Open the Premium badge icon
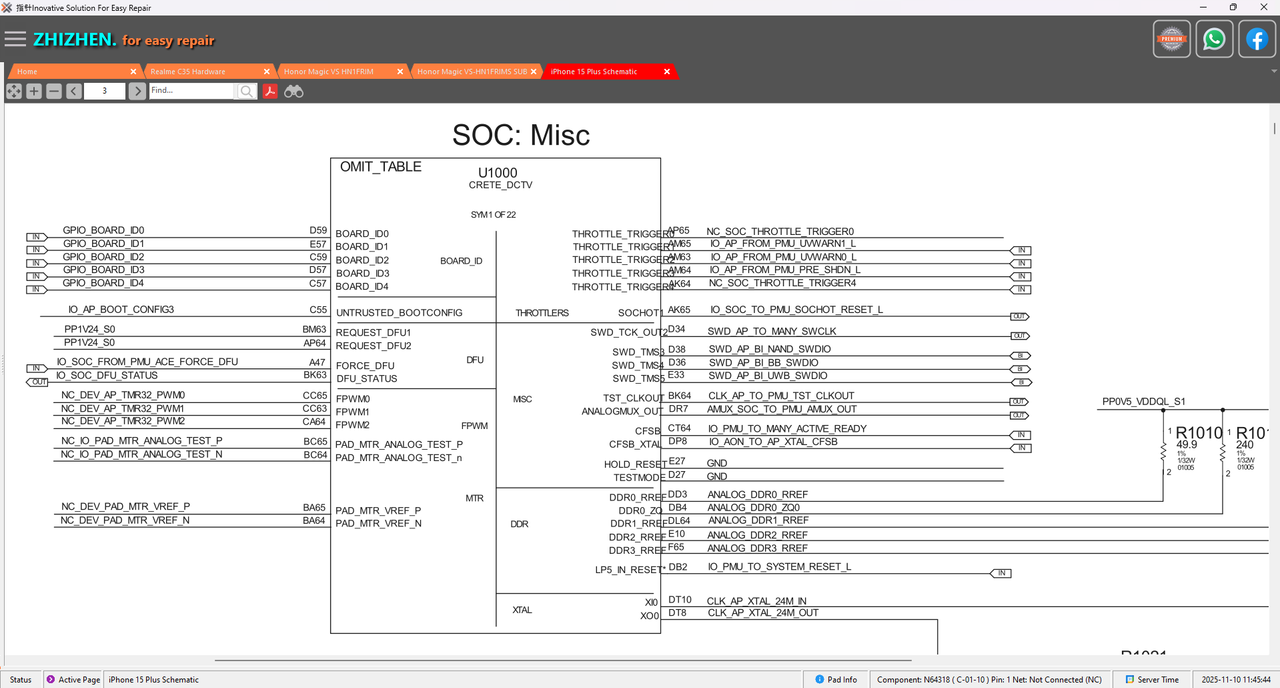This screenshot has height=688, width=1280. point(1172,39)
